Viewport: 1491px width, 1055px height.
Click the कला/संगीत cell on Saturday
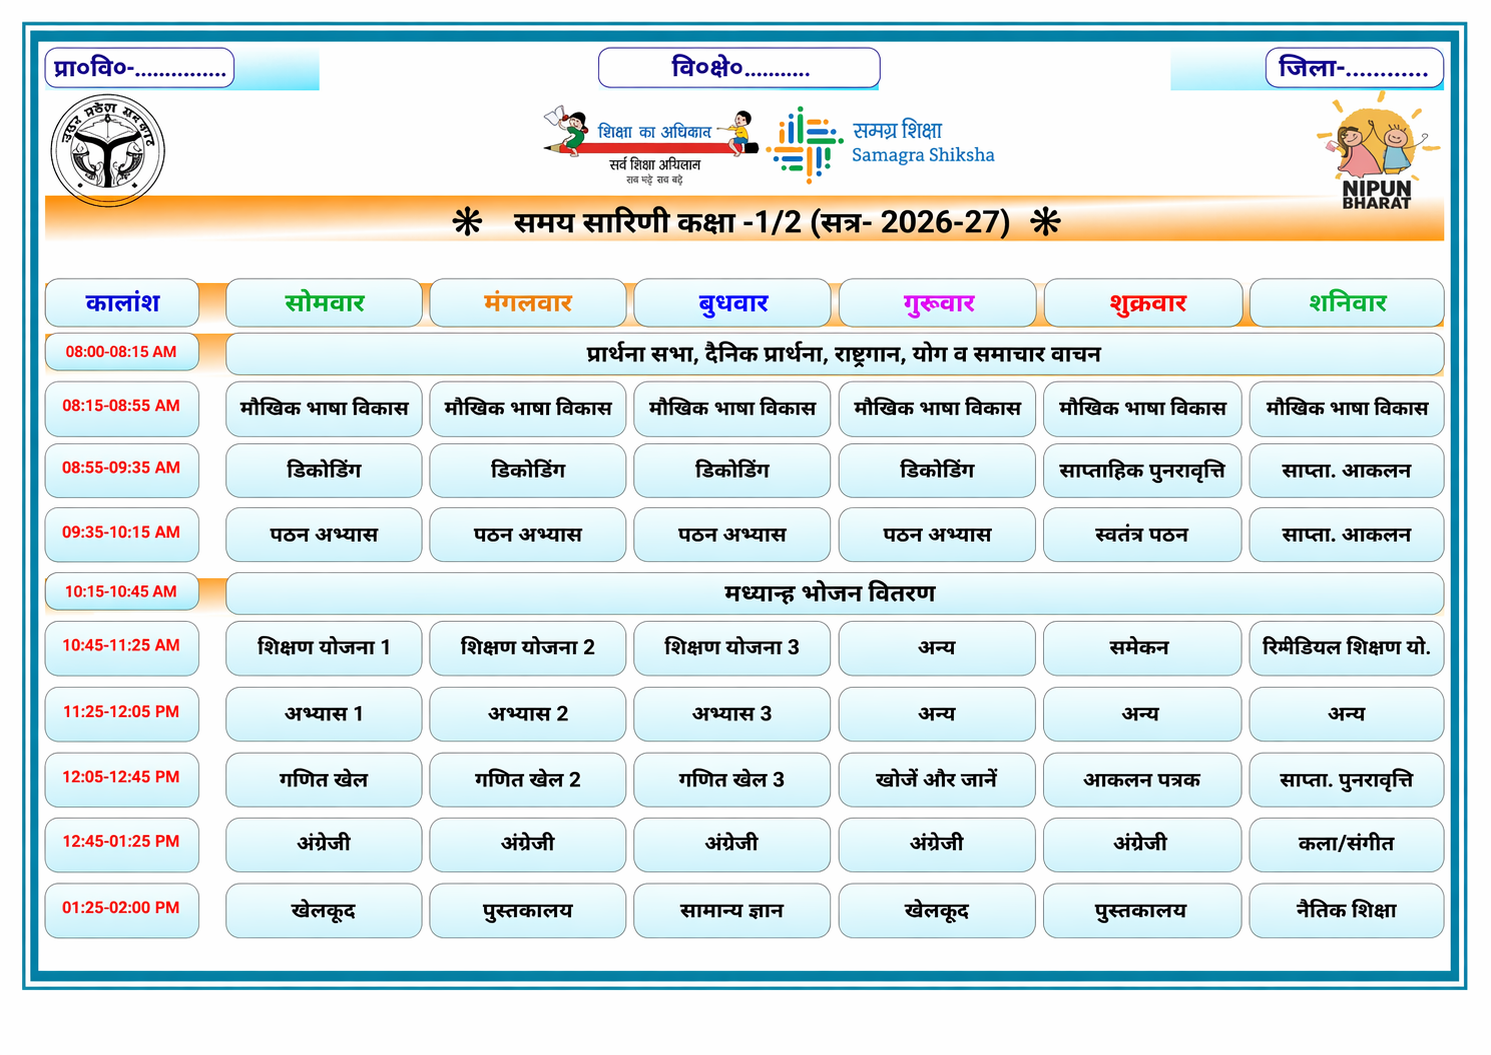pyautogui.click(x=1346, y=844)
